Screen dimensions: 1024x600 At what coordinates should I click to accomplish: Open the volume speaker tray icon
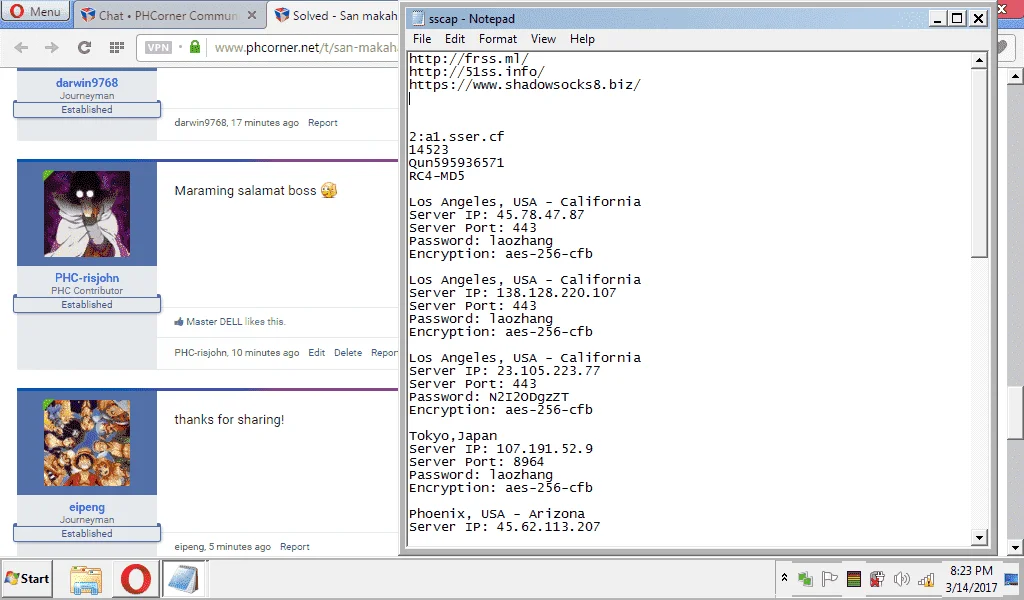tap(902, 578)
